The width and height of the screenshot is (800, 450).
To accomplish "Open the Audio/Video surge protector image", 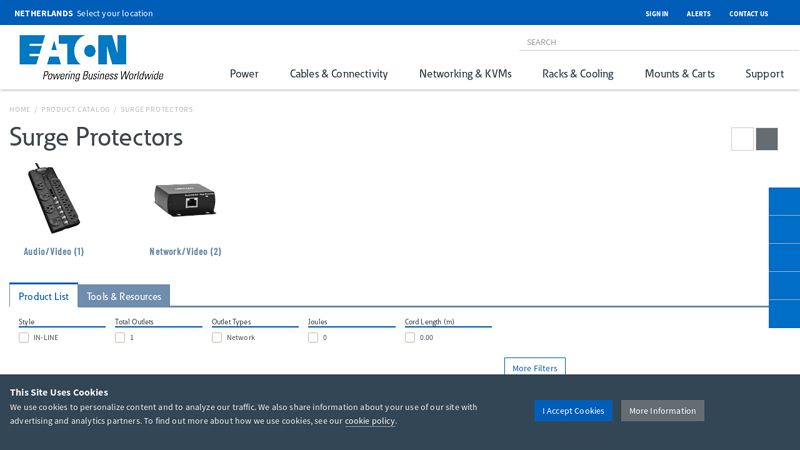I will pos(54,198).
